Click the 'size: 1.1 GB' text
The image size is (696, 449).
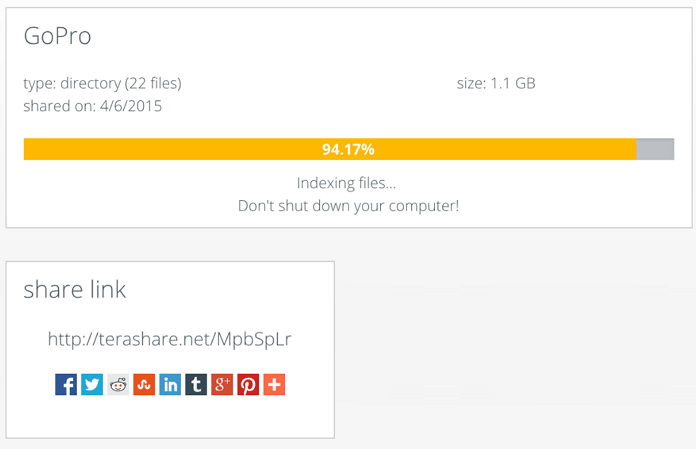[x=496, y=83]
